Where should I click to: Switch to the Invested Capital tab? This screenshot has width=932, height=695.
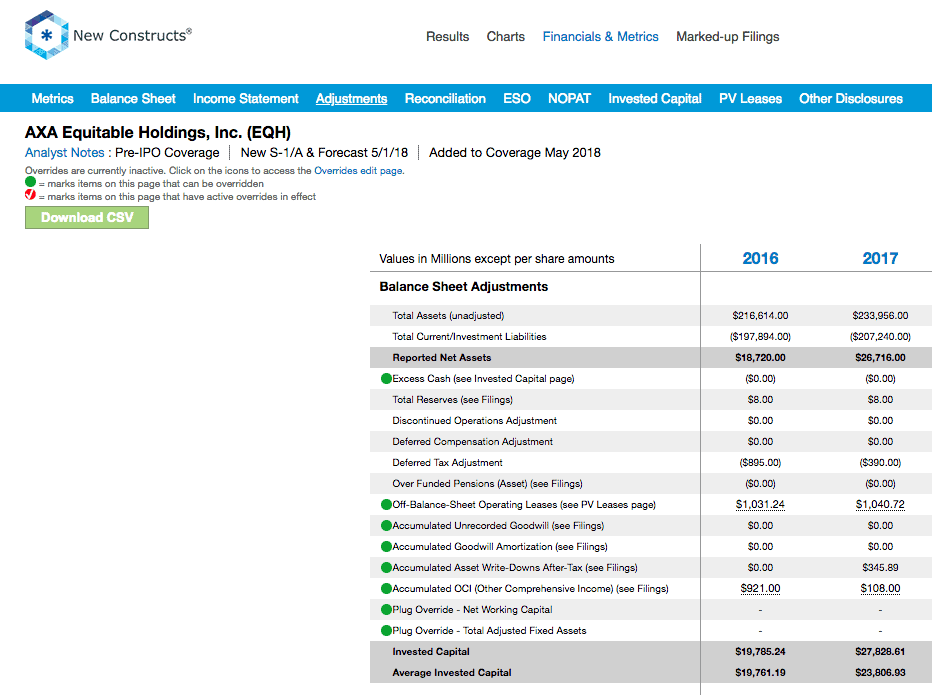coord(654,99)
